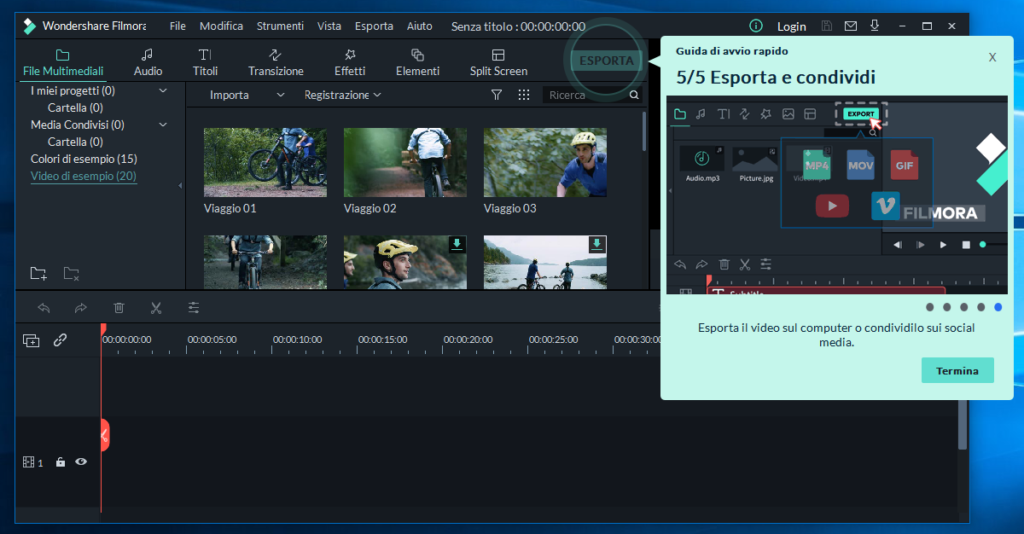The height and width of the screenshot is (534, 1024).
Task: Click the filter funnel icon
Action: tap(496, 95)
